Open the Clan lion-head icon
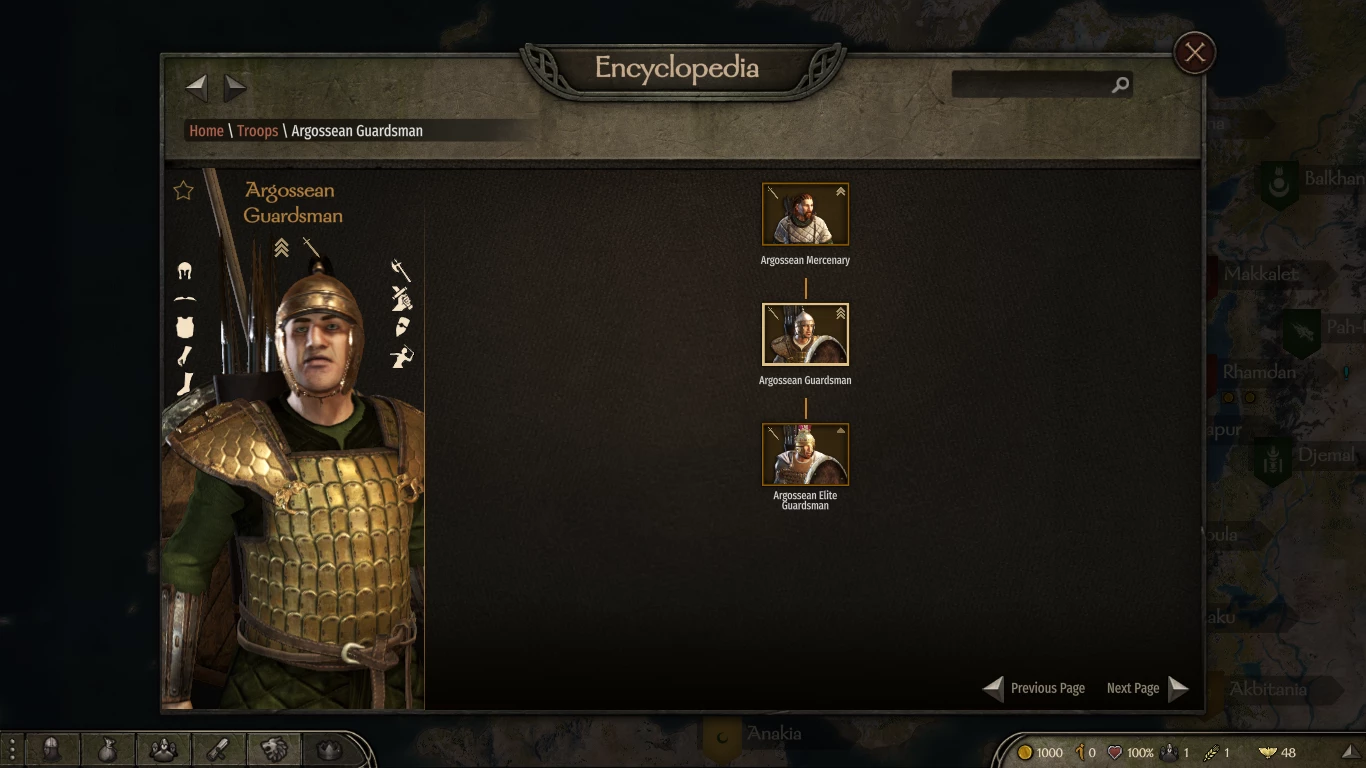The height and width of the screenshot is (768, 1366). (x=275, y=750)
